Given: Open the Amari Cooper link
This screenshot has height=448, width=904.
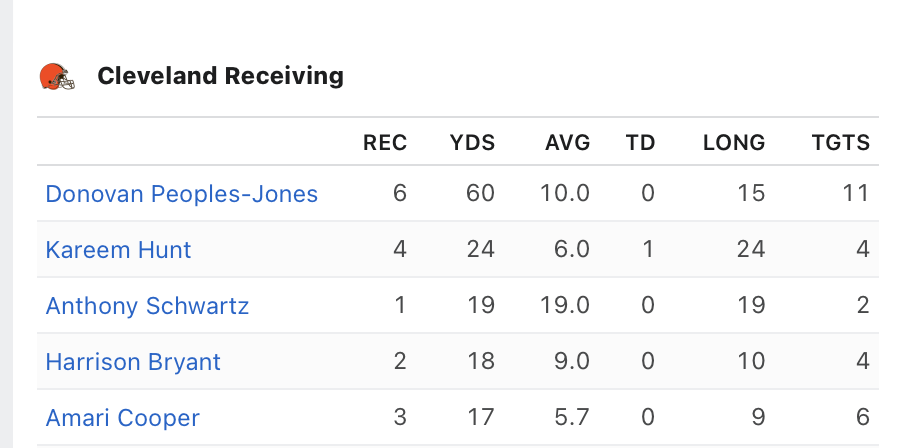Looking at the screenshot, I should tap(123, 418).
